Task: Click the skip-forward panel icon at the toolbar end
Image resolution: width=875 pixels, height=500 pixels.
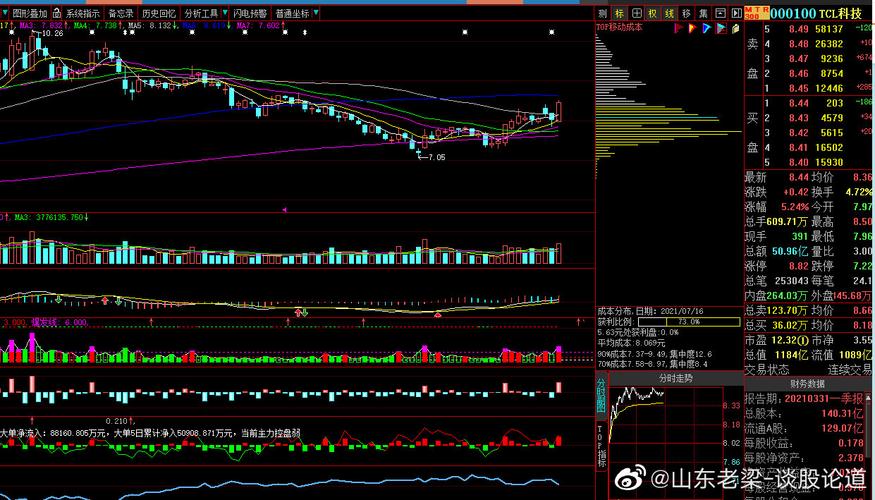Action: pos(737,13)
